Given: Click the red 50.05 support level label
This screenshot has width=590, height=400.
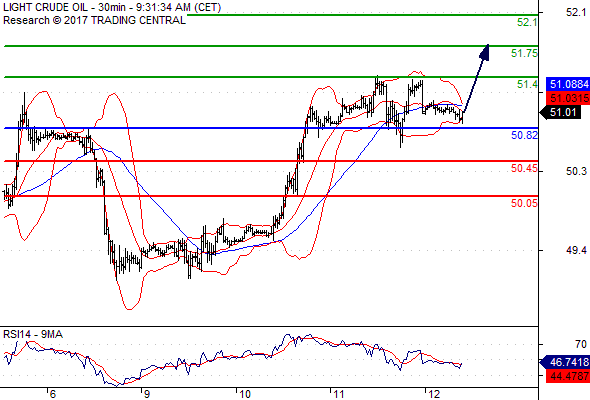Looking at the screenshot, I should pos(524,203).
